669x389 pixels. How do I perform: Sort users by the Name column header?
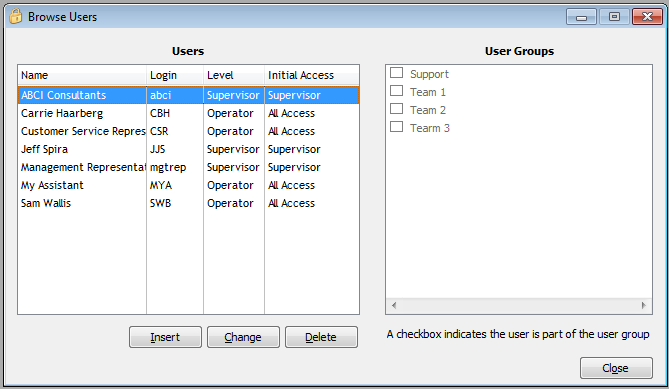coord(82,75)
